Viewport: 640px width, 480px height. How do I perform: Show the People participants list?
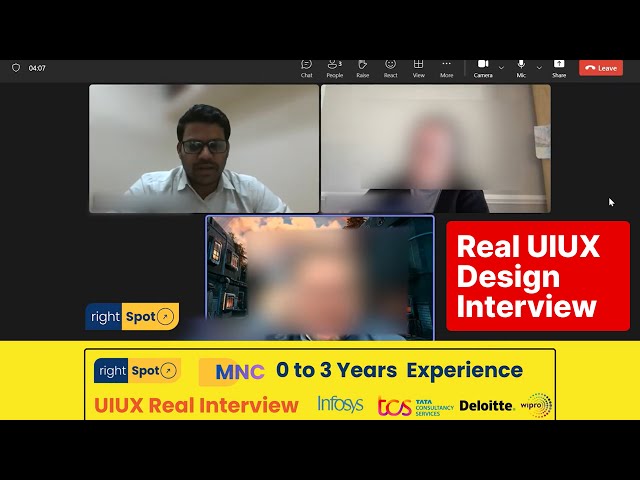[335, 69]
